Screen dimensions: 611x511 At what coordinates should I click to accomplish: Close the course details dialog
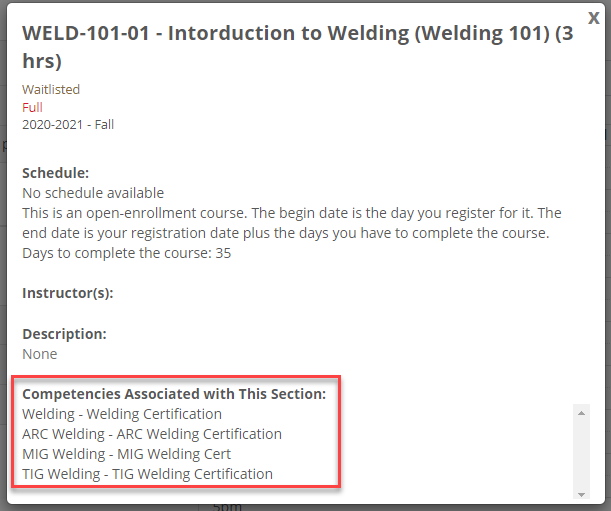coord(594,17)
